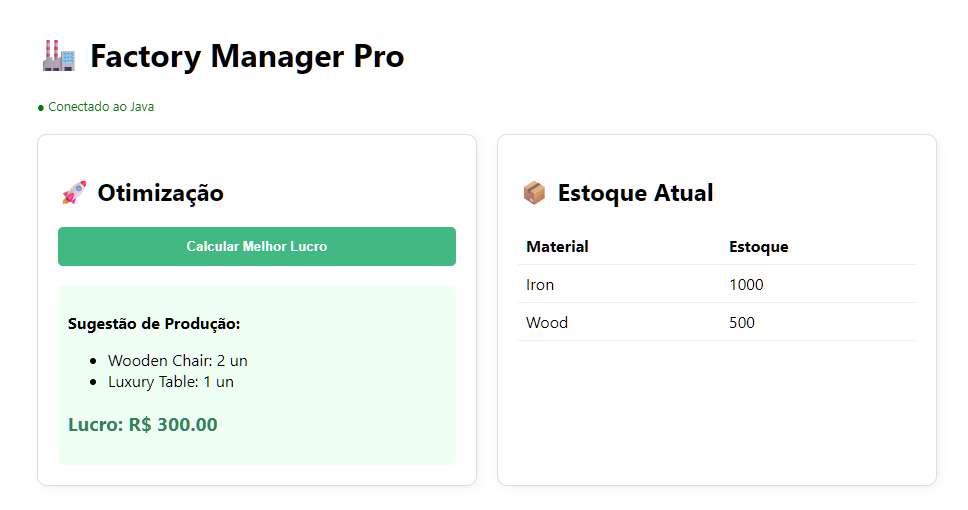Click the Wood stock value 500
968x510 pixels.
point(742,323)
